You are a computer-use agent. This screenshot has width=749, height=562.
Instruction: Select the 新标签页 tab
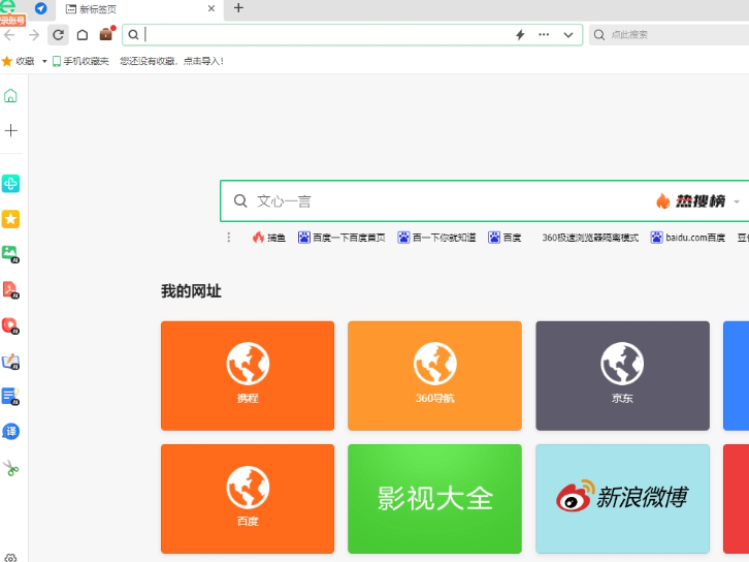(139, 9)
